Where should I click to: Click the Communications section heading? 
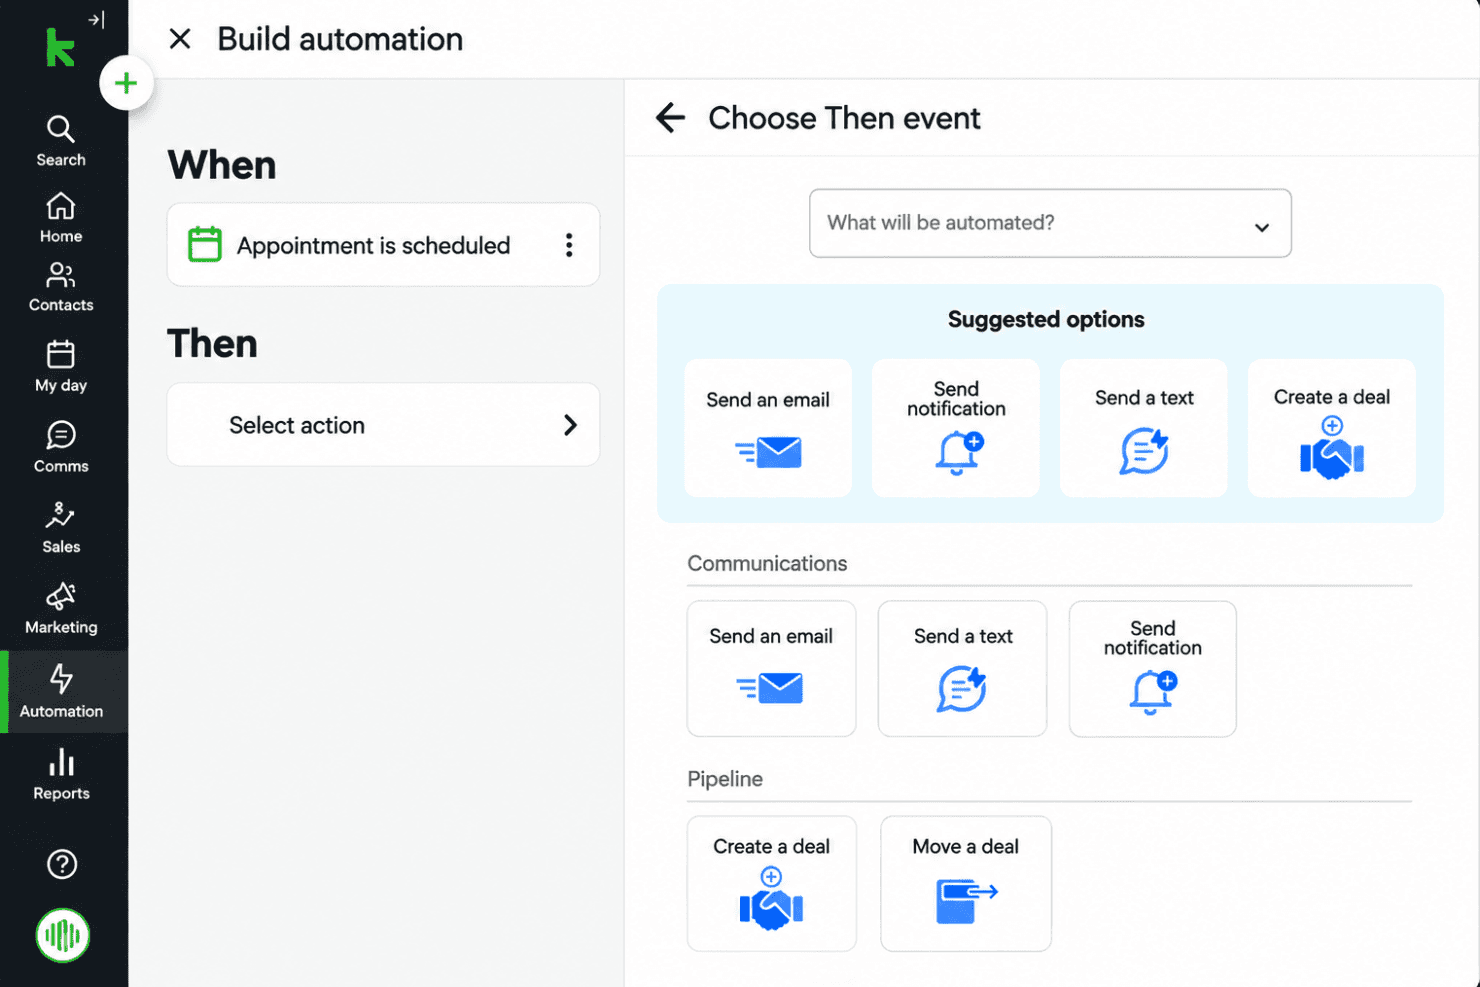[767, 564]
